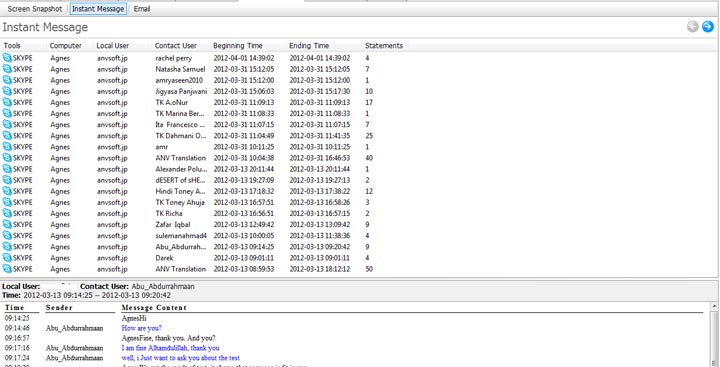
Task: Click statements count 50
Action: [369, 269]
